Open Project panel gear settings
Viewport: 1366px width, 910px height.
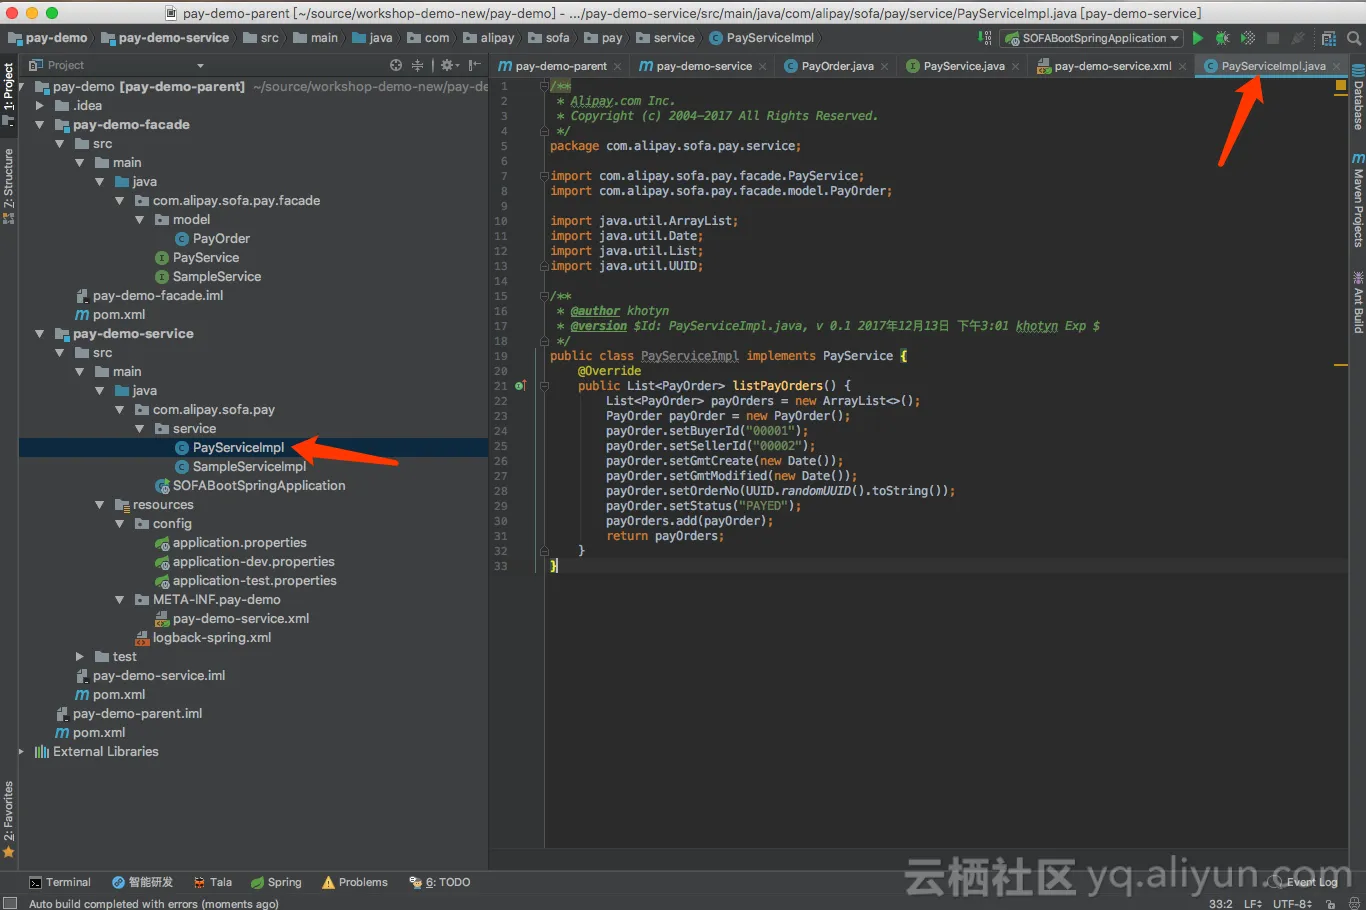pos(449,65)
